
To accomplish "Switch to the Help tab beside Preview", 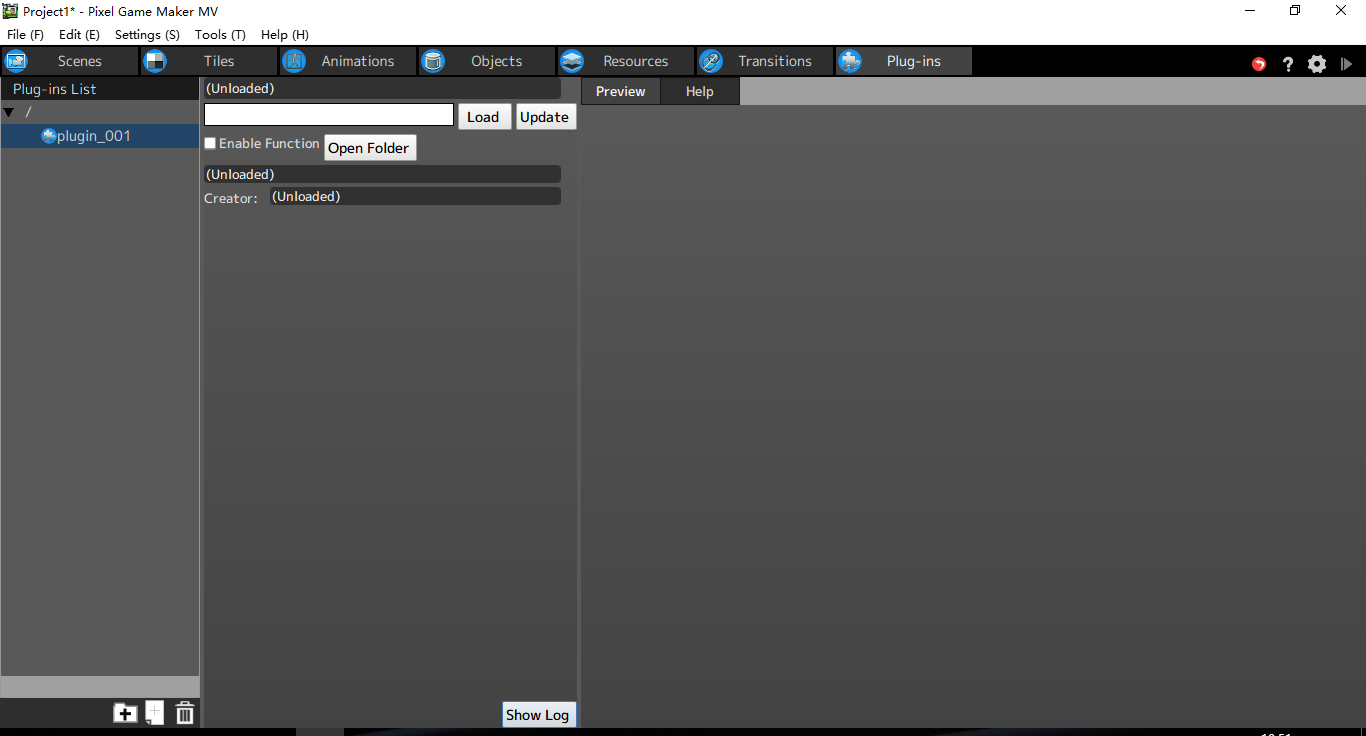I will point(700,91).
